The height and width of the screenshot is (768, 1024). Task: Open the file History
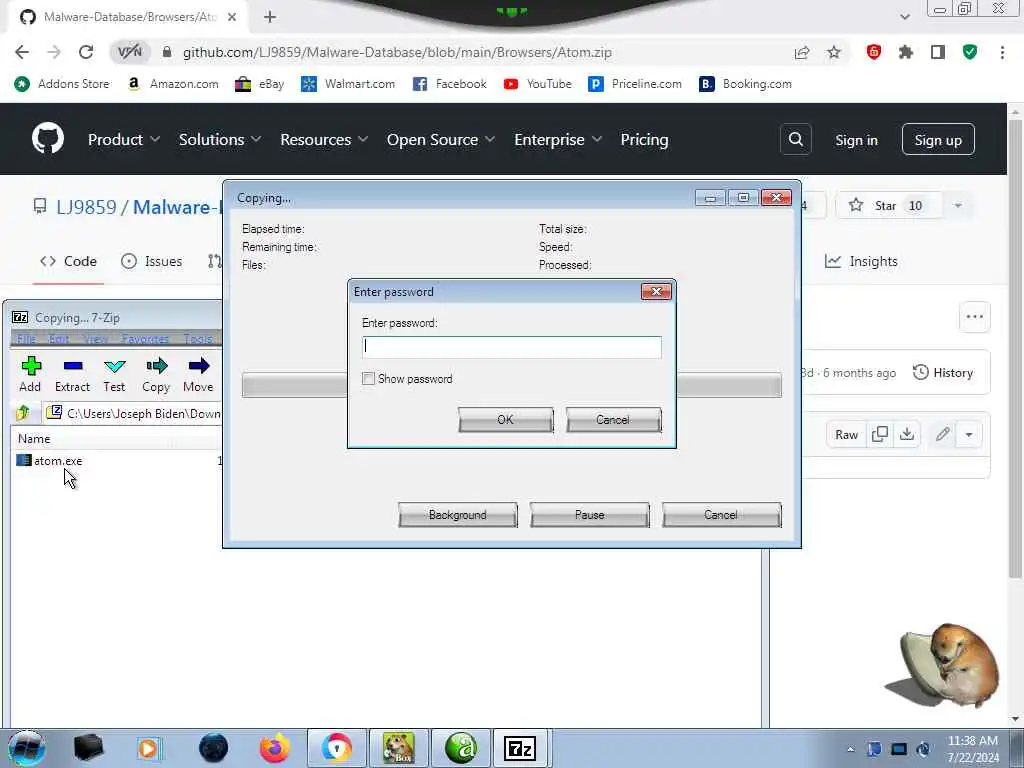[943, 373]
